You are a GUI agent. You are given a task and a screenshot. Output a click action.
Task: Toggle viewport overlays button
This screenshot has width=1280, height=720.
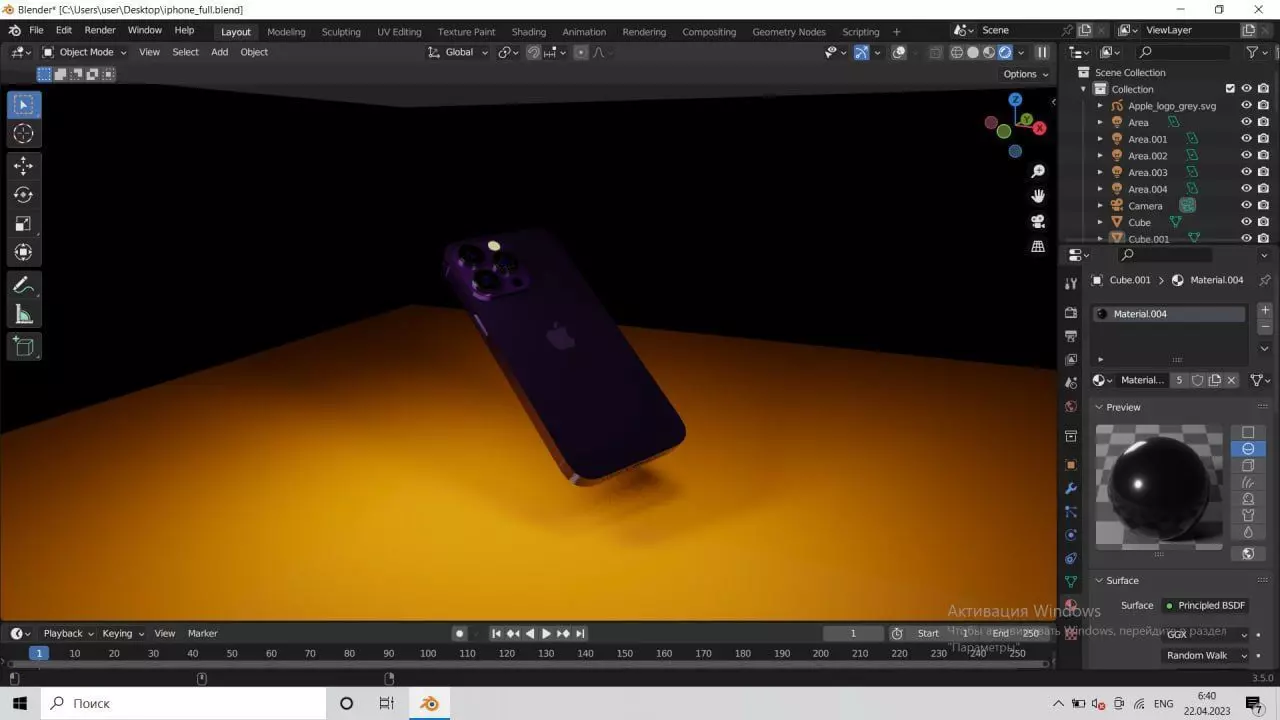click(x=899, y=52)
